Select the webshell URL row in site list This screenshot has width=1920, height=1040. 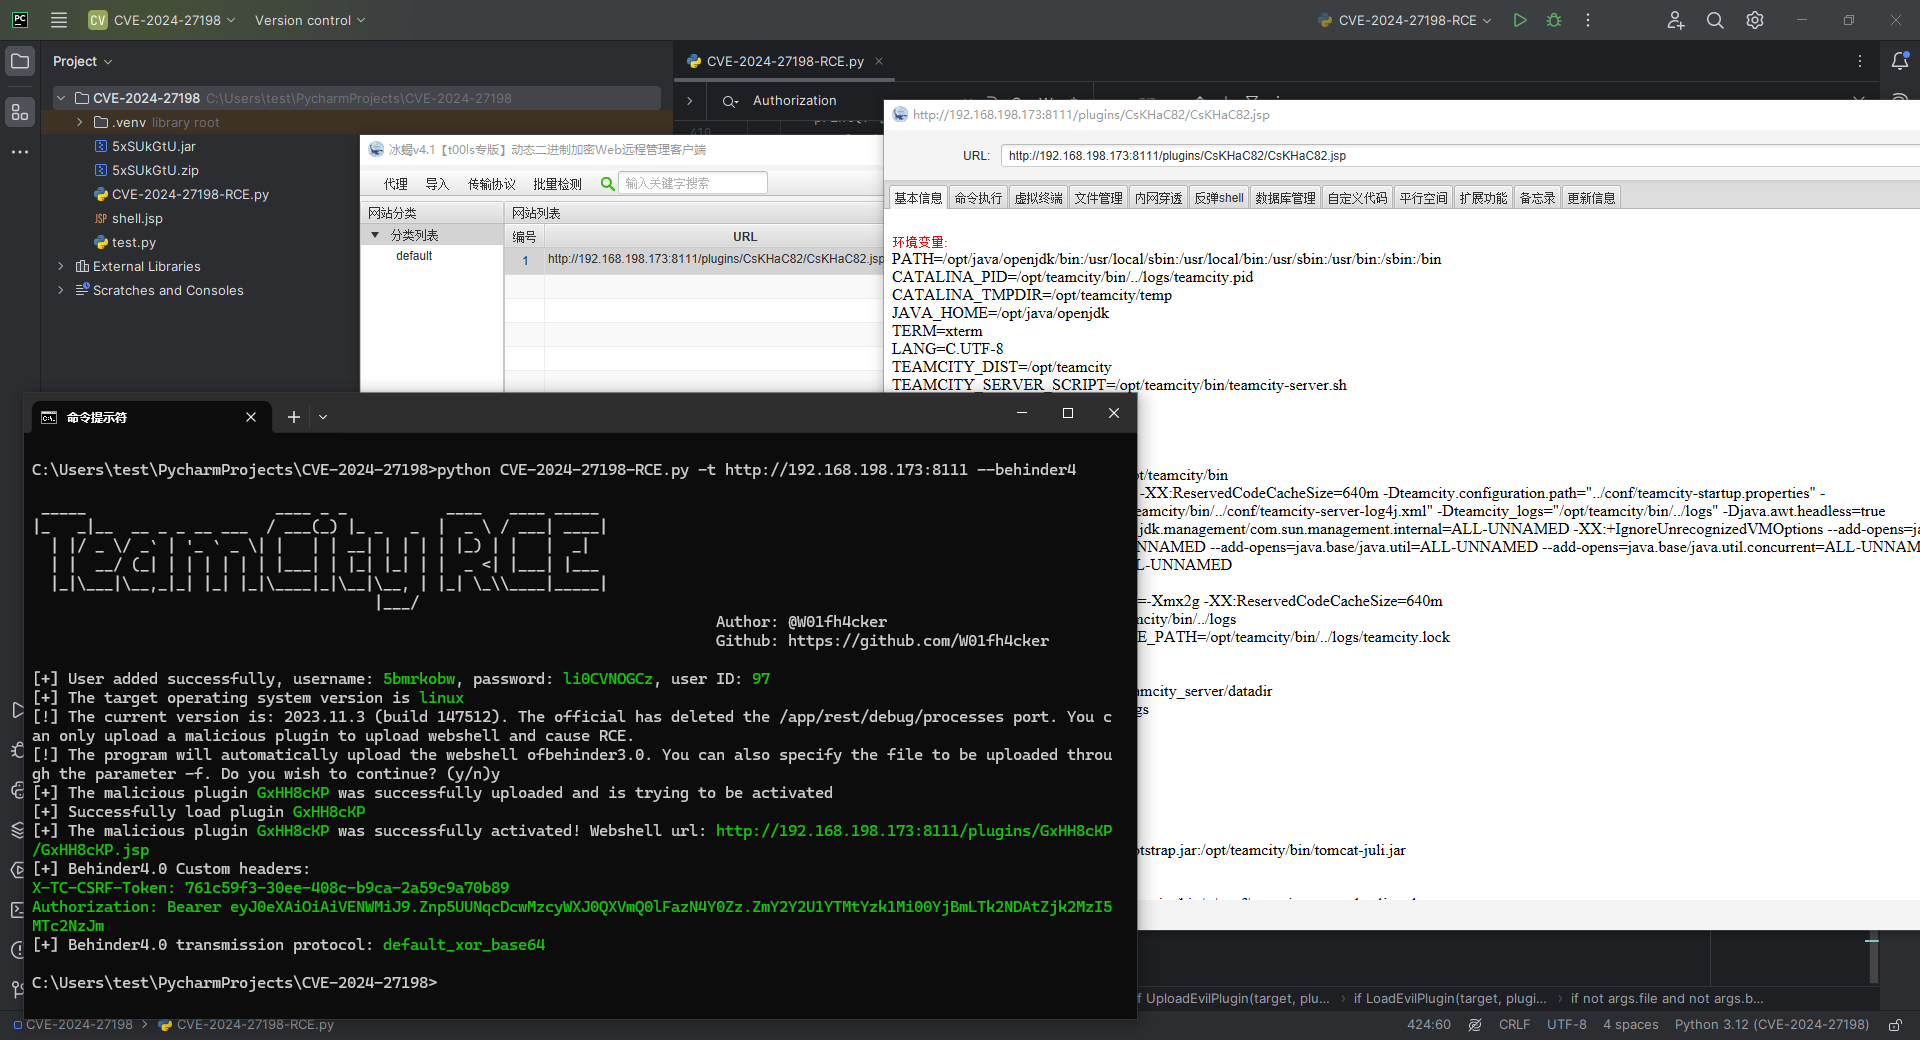click(694, 259)
